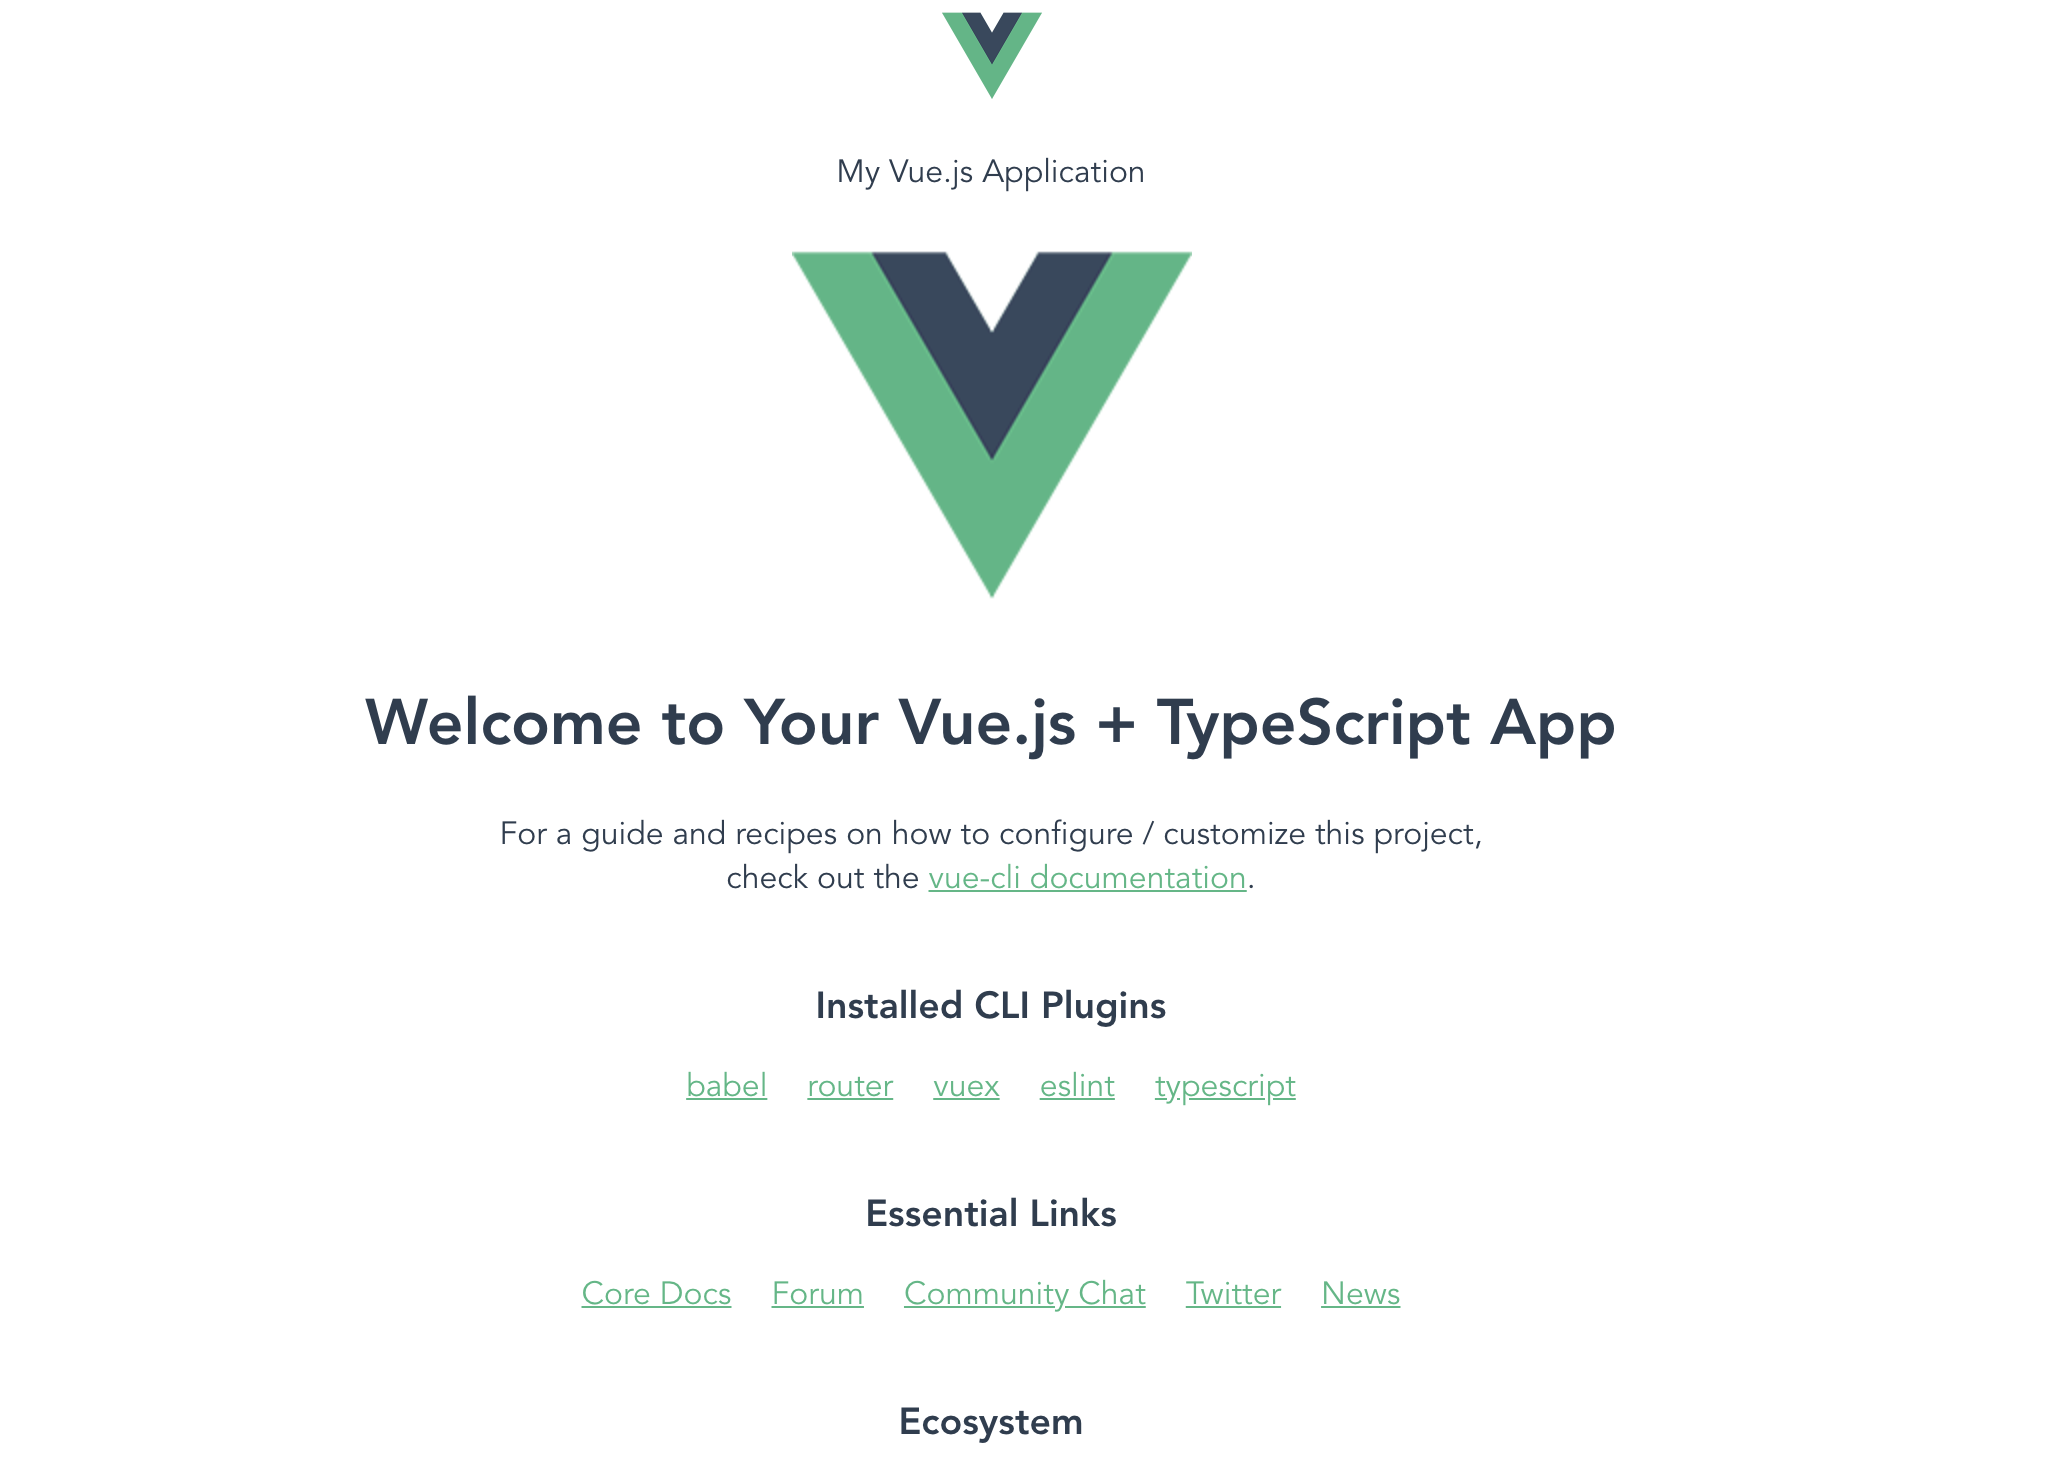Expand the Essential Links section
The height and width of the screenshot is (1478, 2052).
(x=989, y=1214)
